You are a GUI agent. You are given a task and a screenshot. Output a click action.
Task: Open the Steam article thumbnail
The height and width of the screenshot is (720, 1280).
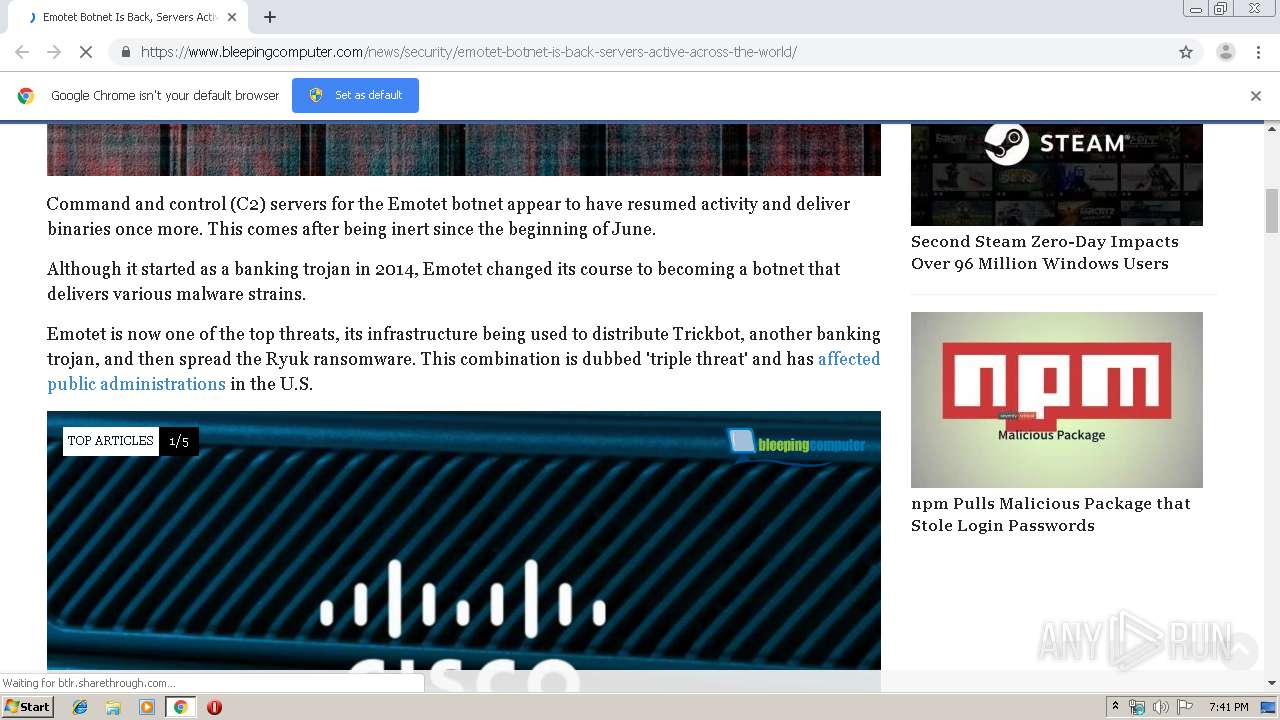pos(1057,174)
